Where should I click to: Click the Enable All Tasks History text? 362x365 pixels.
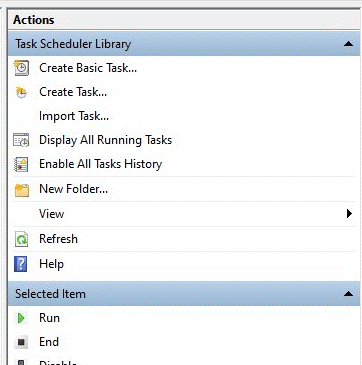100,164
